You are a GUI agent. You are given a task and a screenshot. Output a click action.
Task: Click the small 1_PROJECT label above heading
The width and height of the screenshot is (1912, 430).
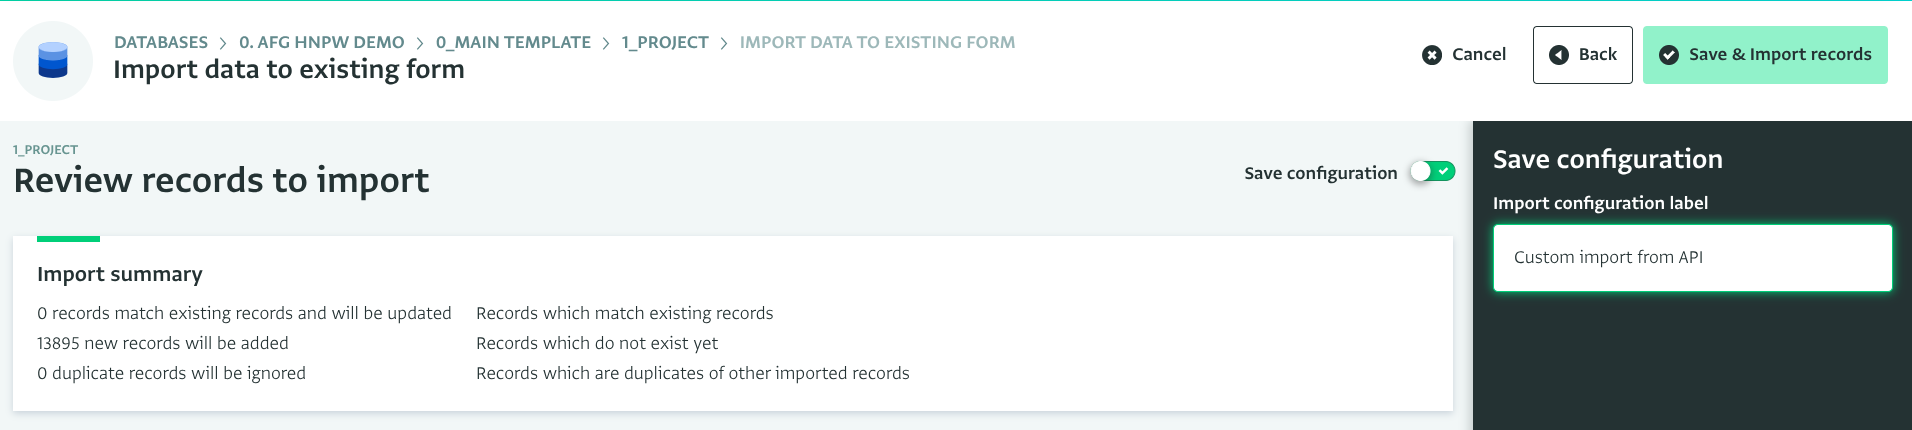(45, 150)
